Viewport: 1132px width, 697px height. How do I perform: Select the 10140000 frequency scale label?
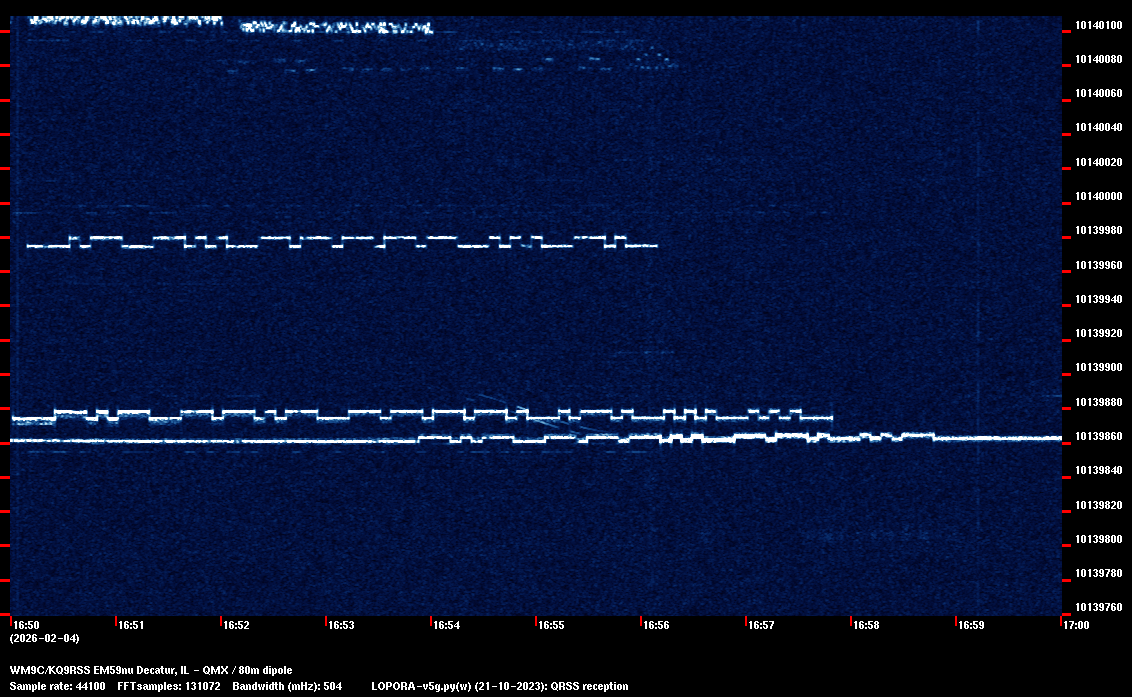[1097, 196]
